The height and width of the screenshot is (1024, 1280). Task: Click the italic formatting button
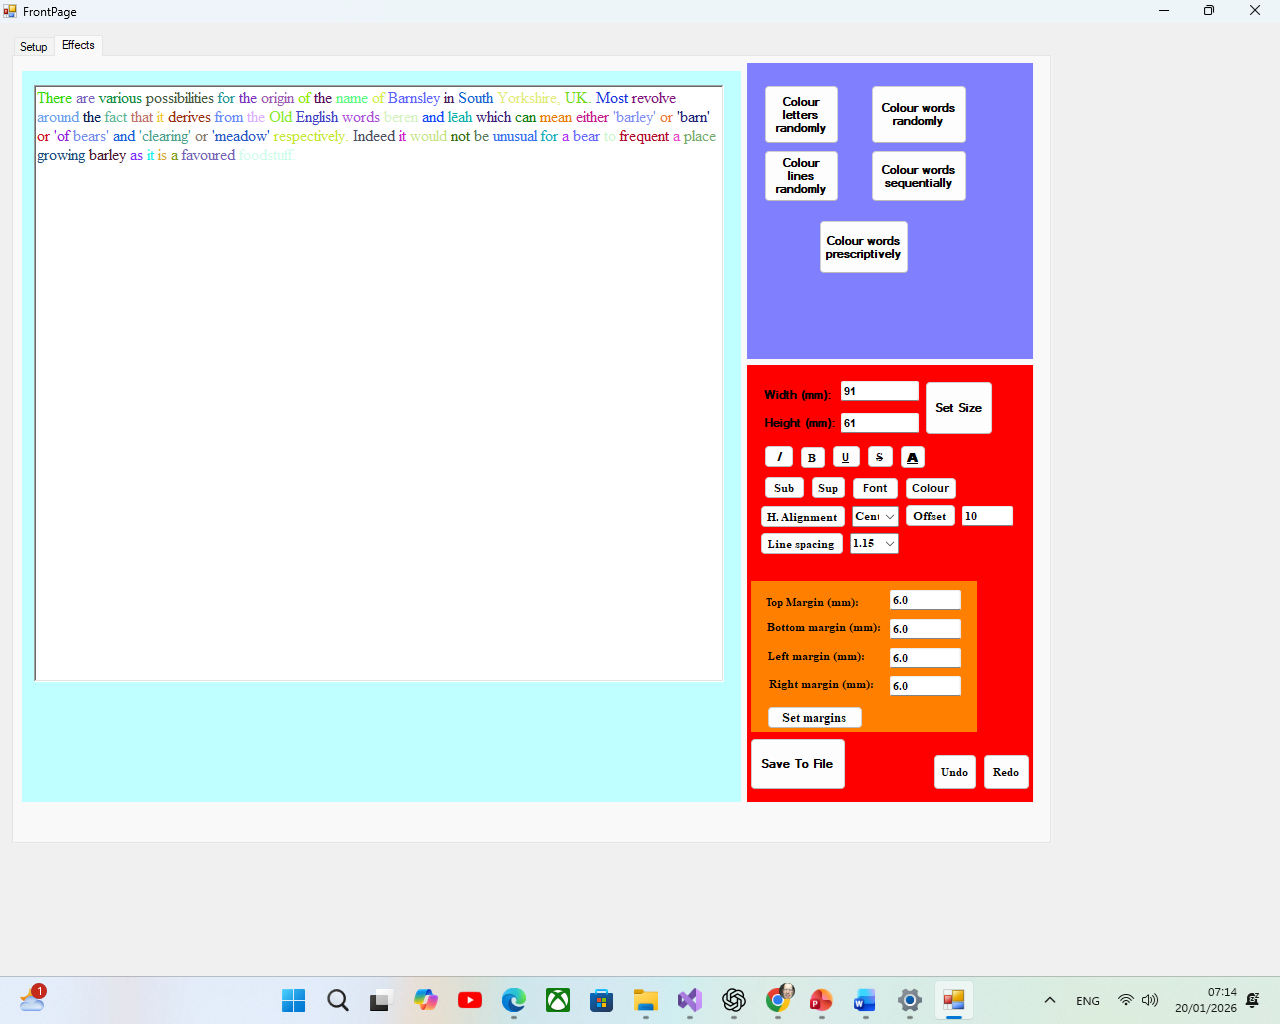[x=779, y=457]
